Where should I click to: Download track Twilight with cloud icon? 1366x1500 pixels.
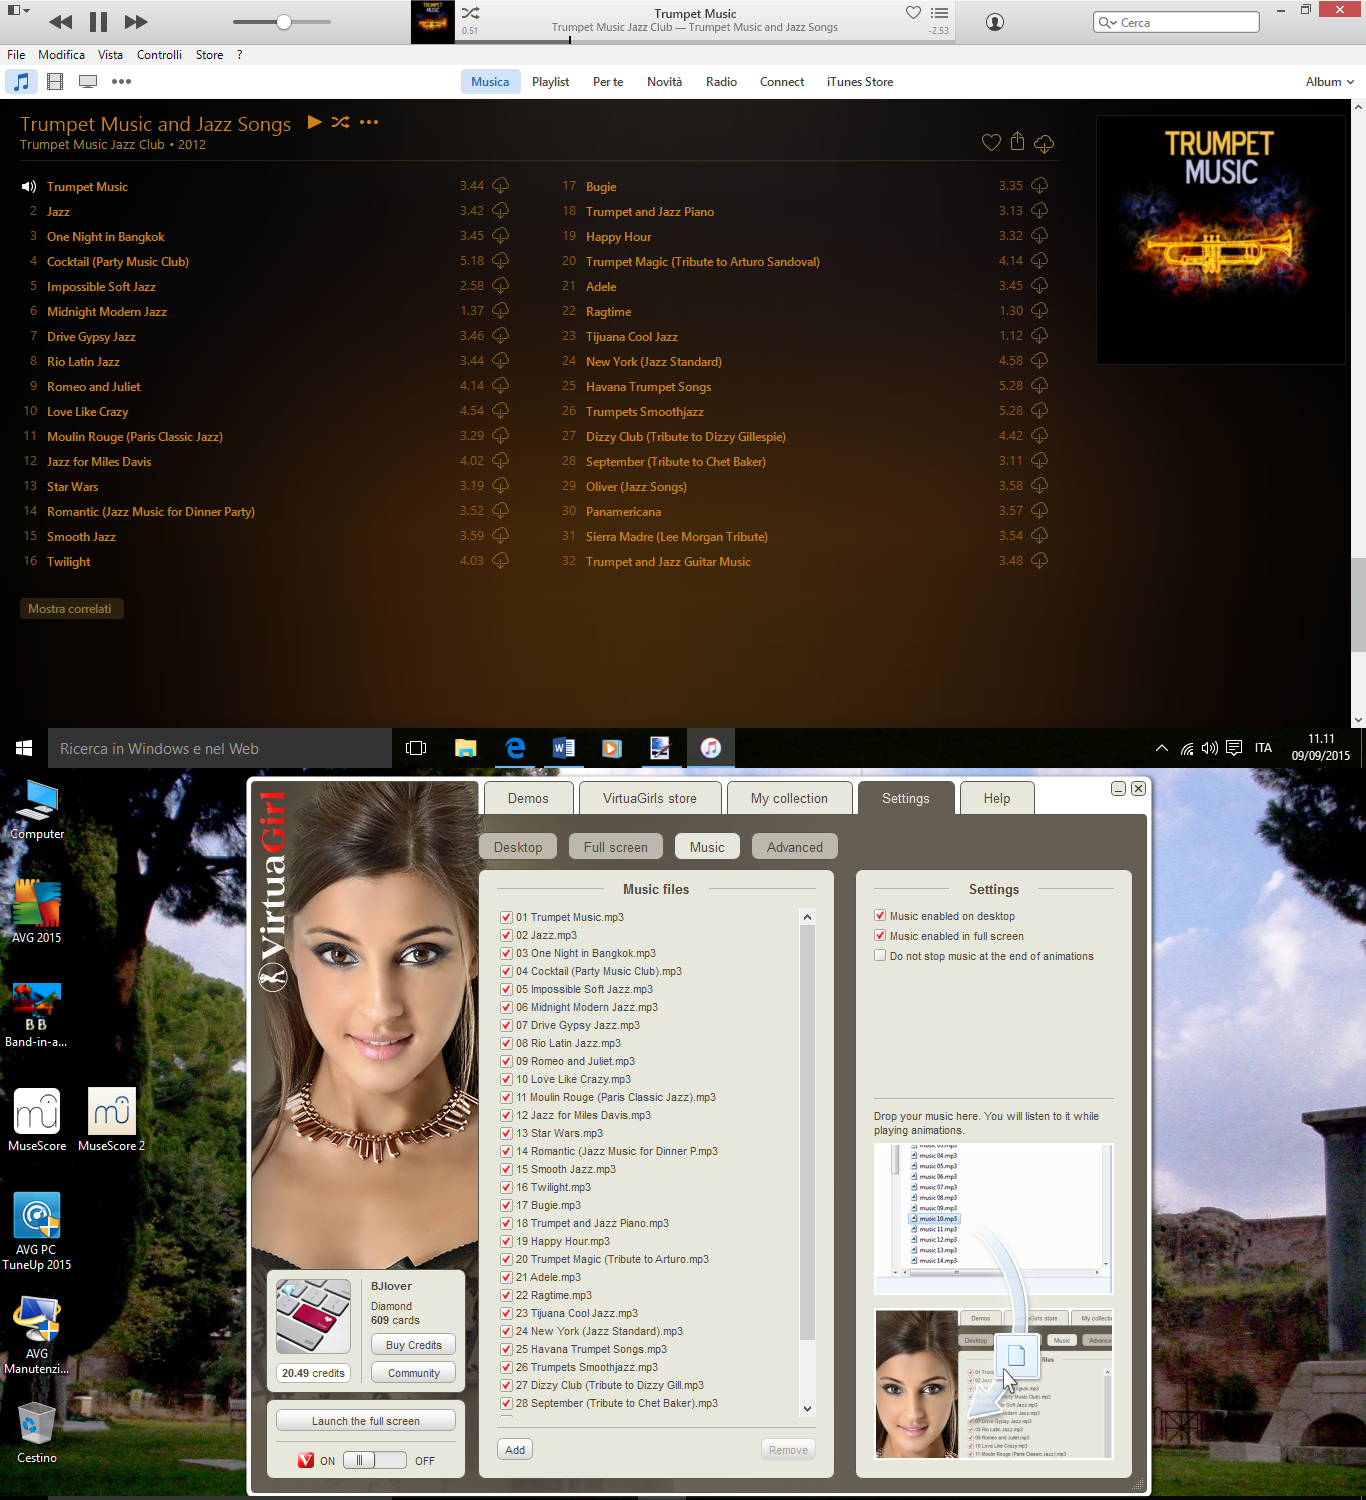pos(501,561)
